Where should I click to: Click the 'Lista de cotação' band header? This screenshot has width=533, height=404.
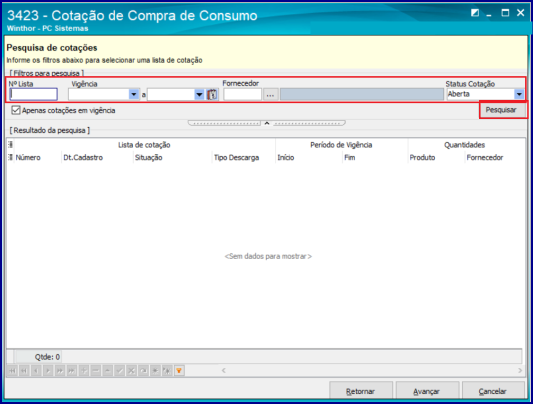click(144, 145)
